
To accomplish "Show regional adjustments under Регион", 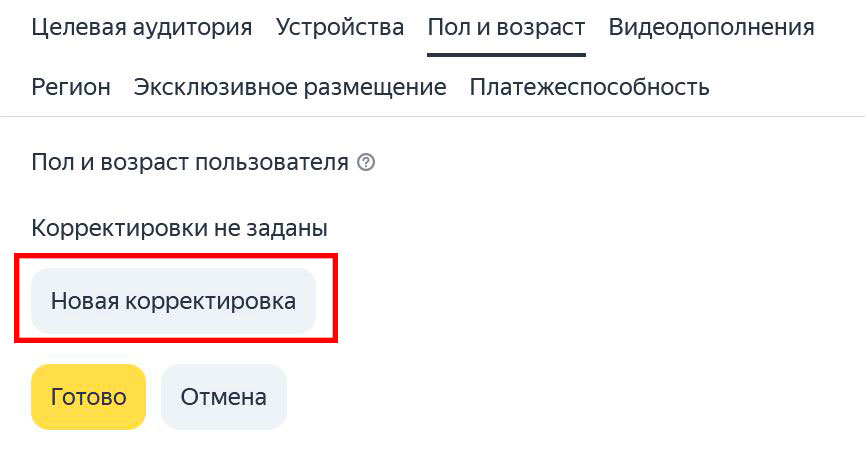I will [x=71, y=87].
